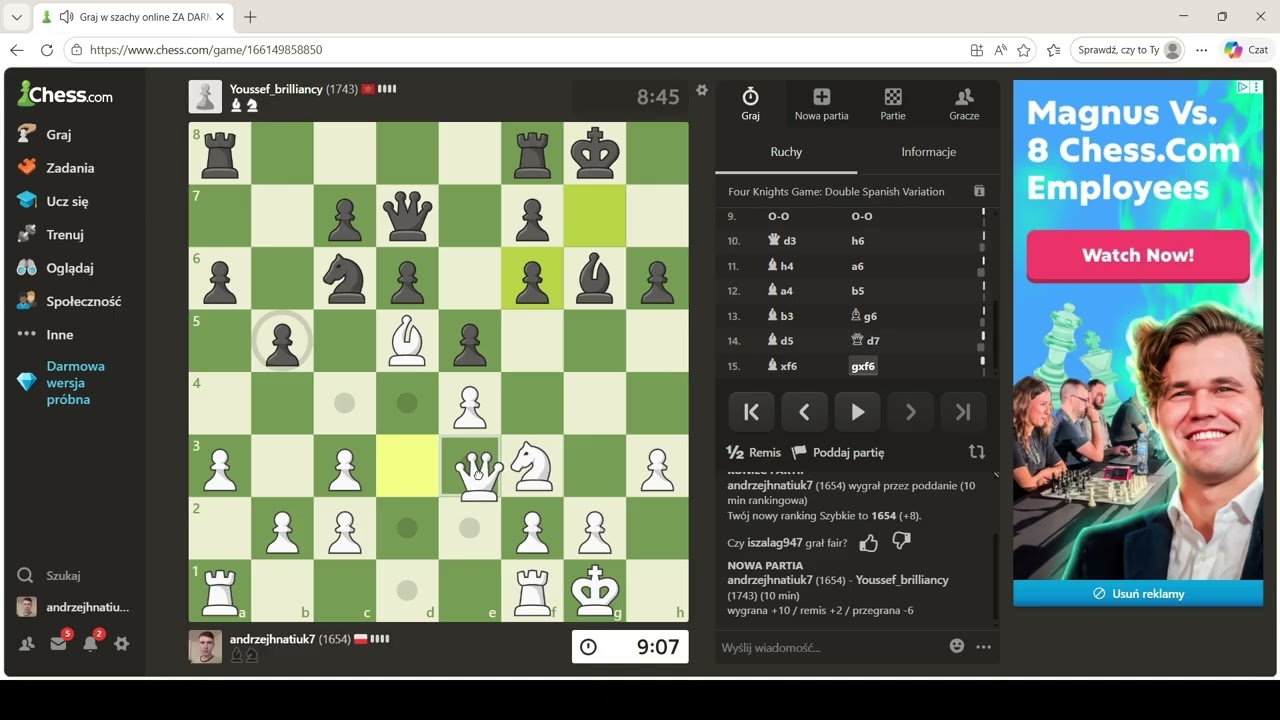Click the opening book icon
1280x720 pixels.
click(x=979, y=191)
